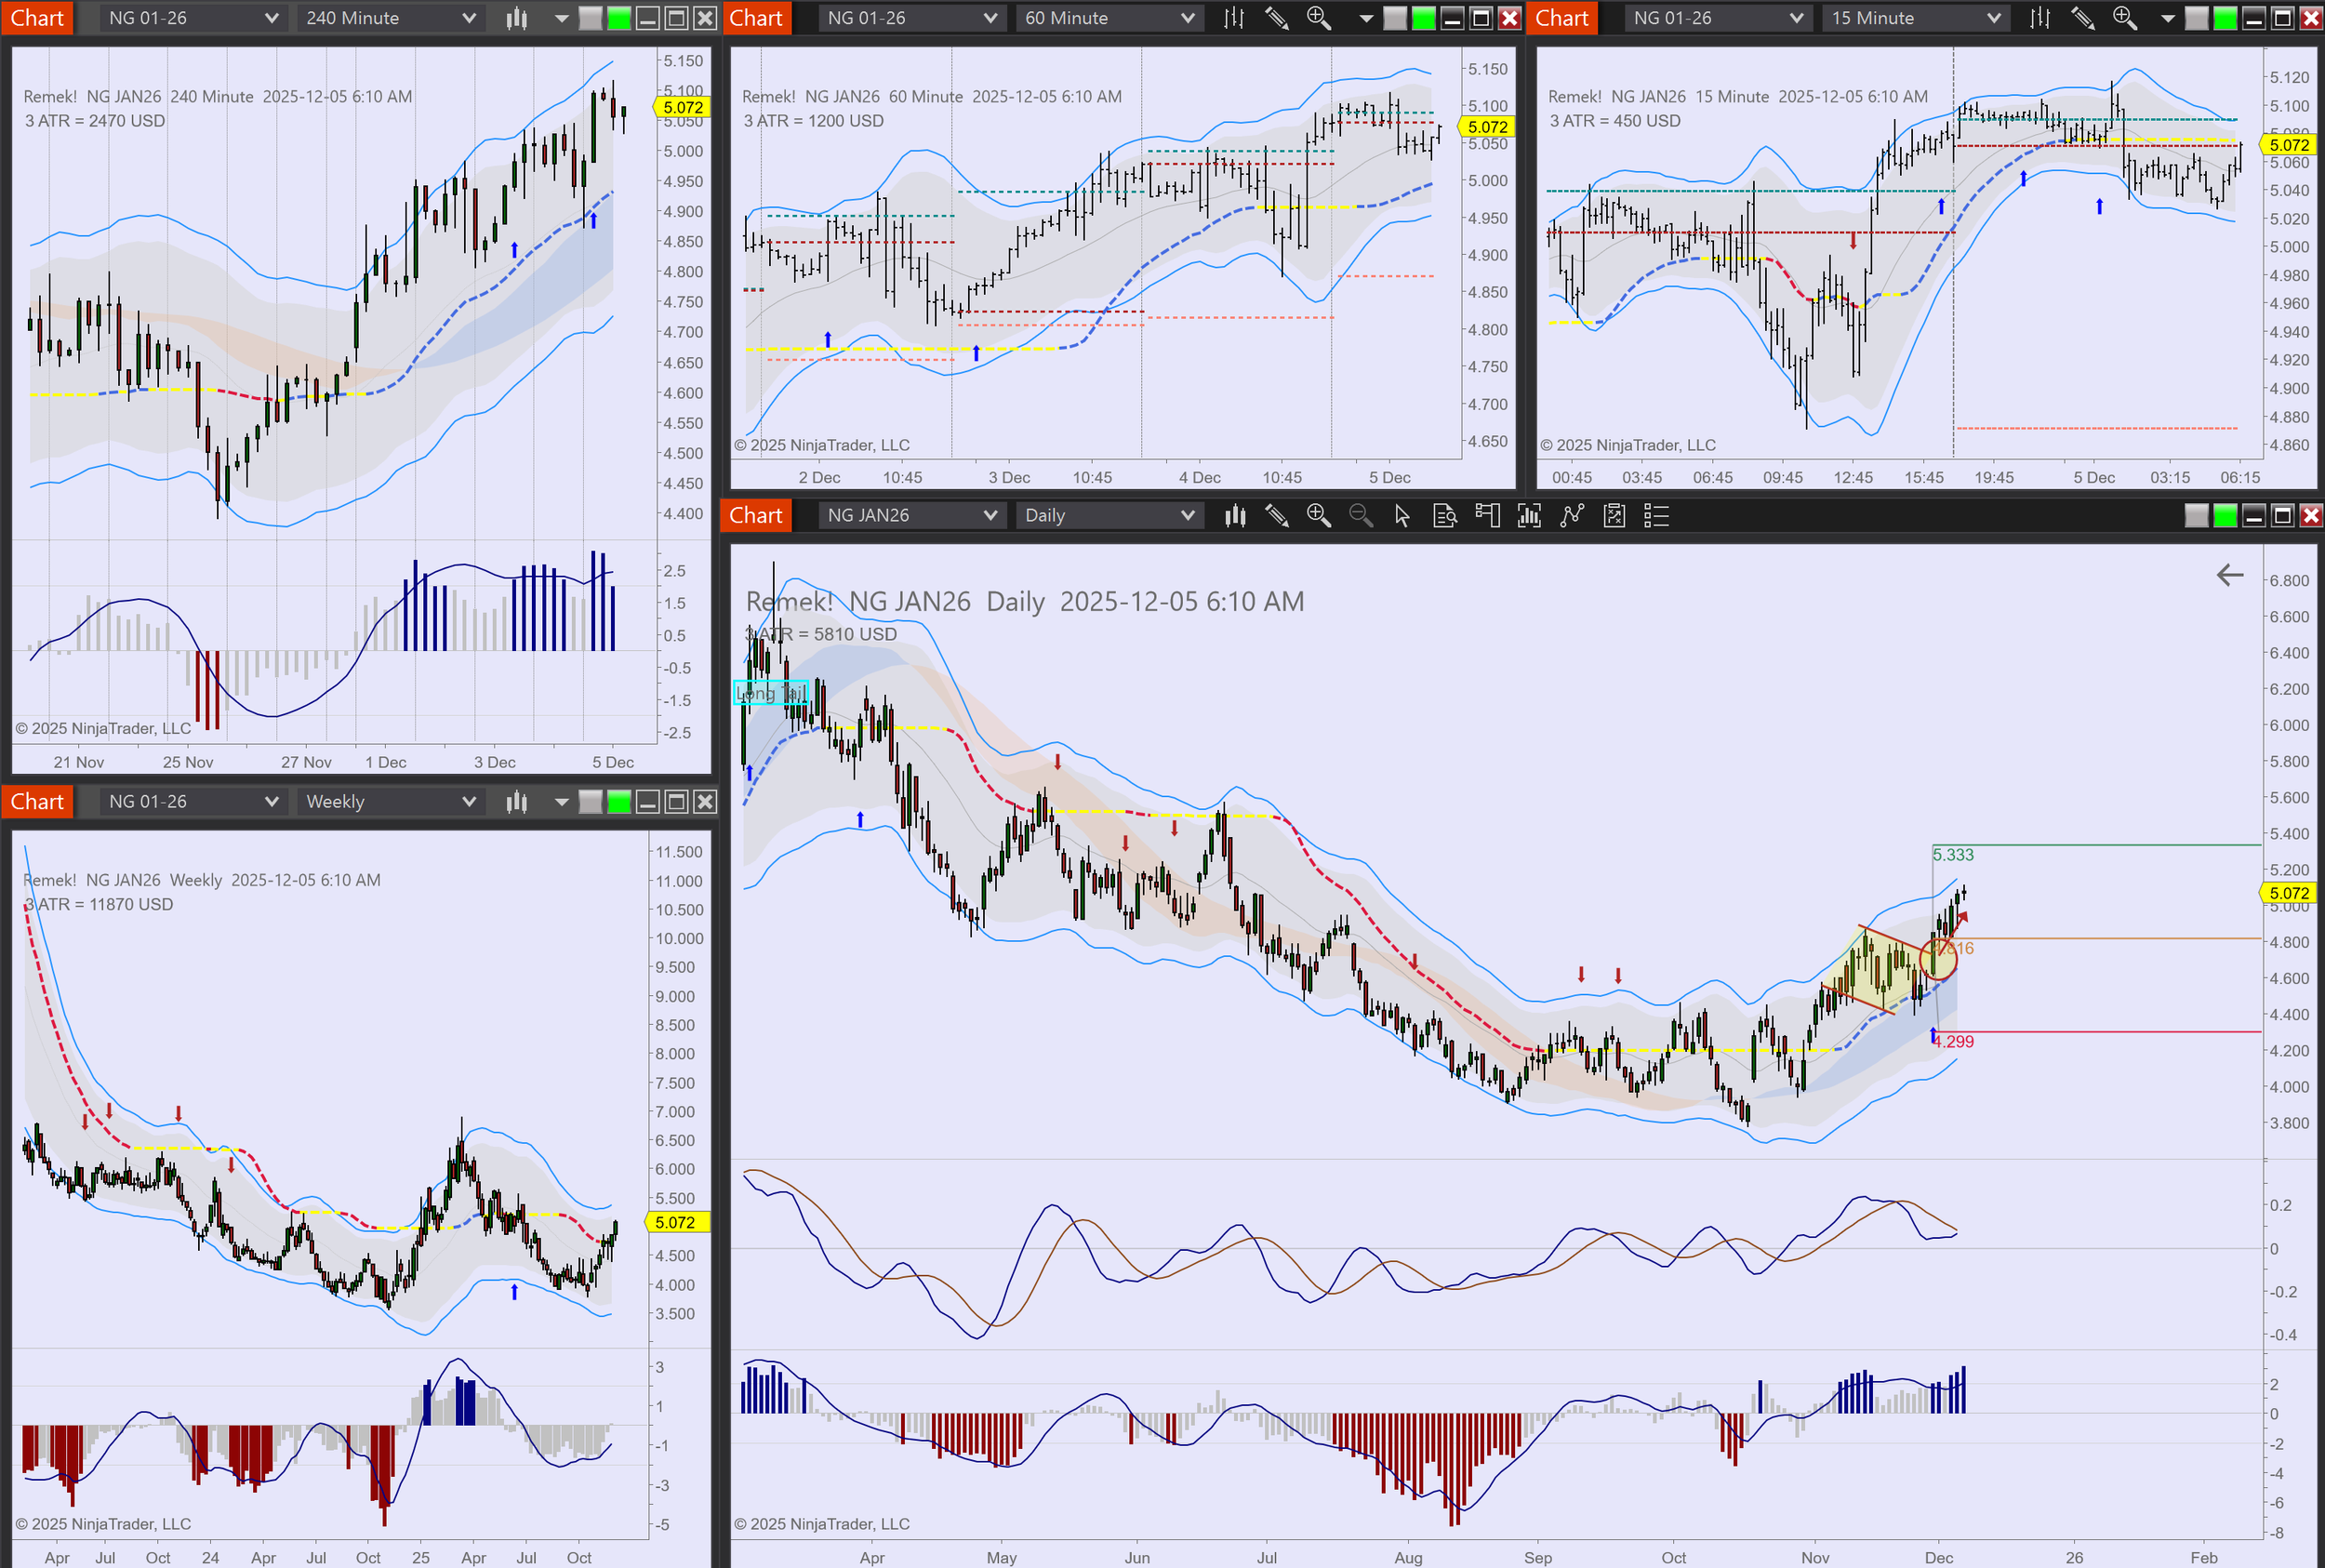The width and height of the screenshot is (2325, 1568).
Task: Expand instrument dropdown in 240 Minute chart
Action: click(193, 18)
